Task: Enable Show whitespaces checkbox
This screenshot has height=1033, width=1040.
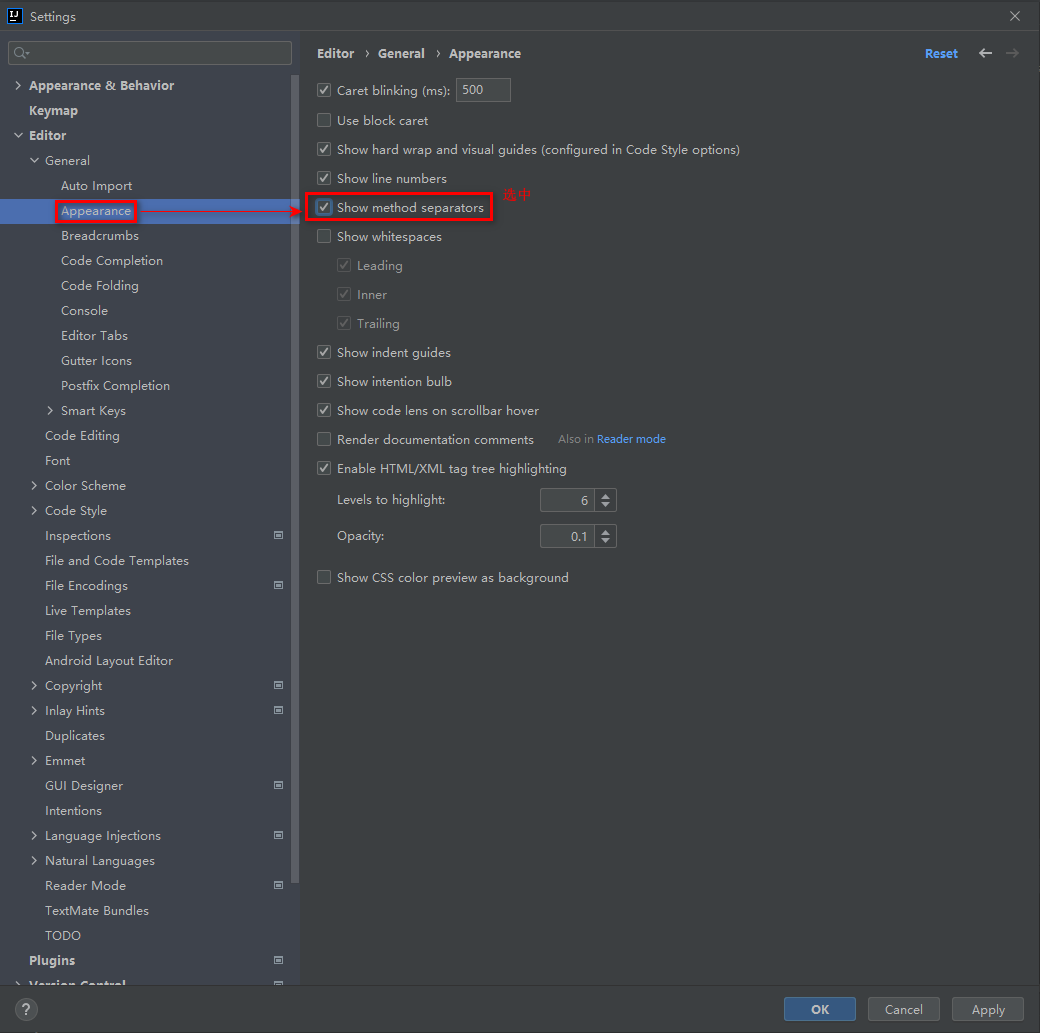Action: (x=324, y=236)
